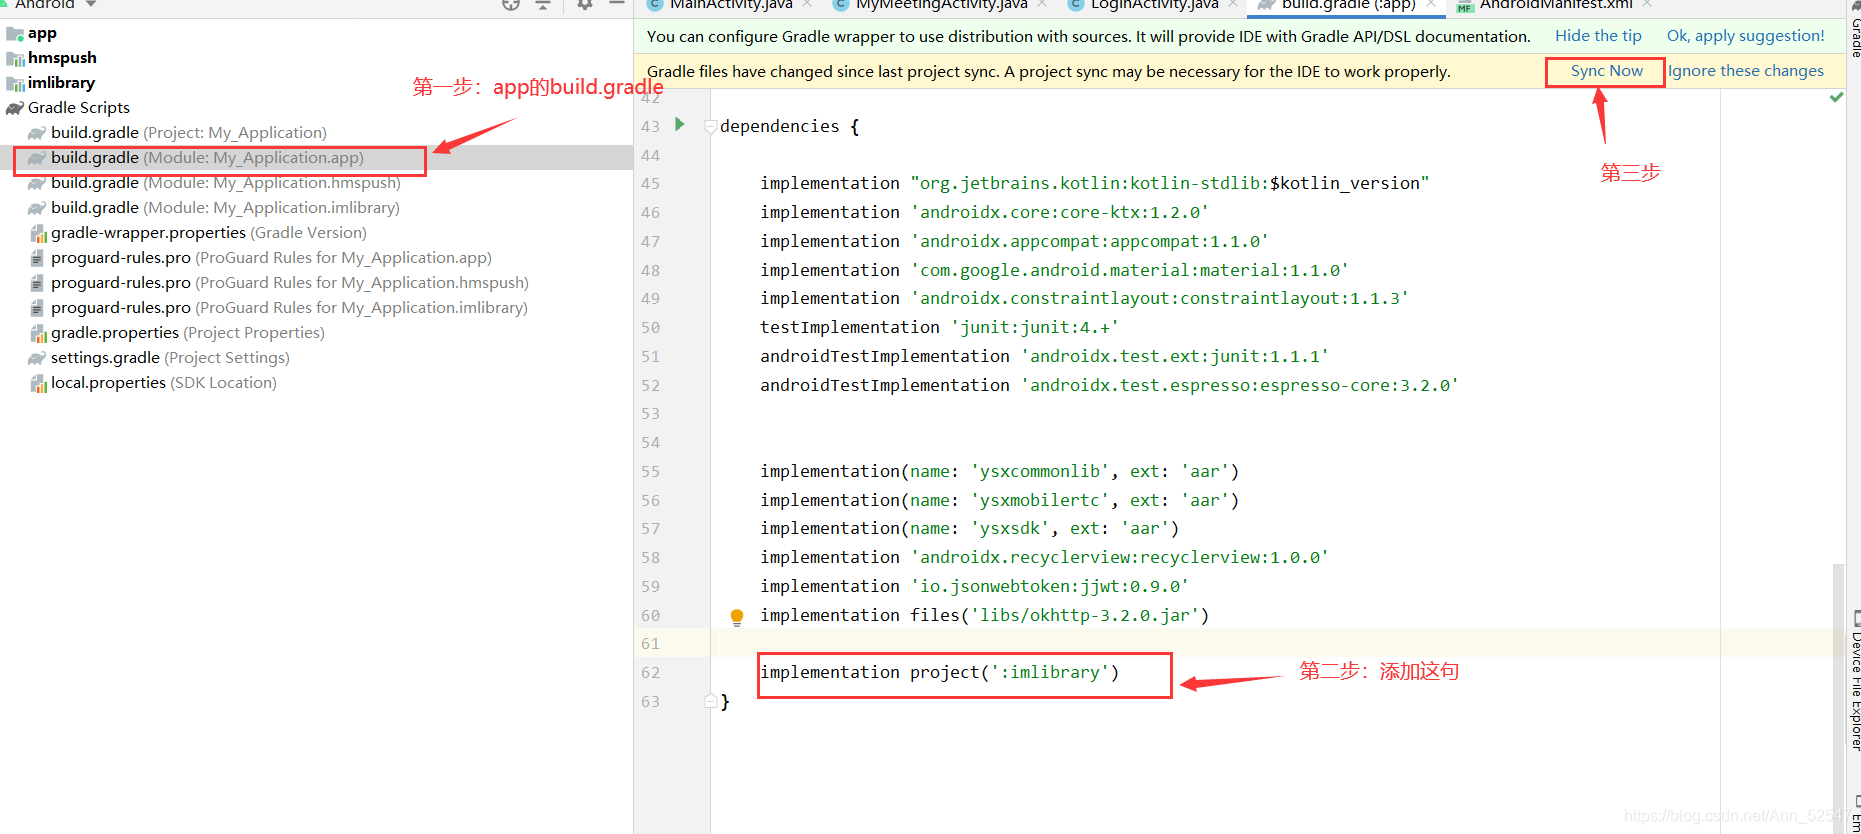This screenshot has width=1861, height=834.
Task: Click the kotlin-stdlib implementation line
Action: pyautogui.click(x=1095, y=183)
